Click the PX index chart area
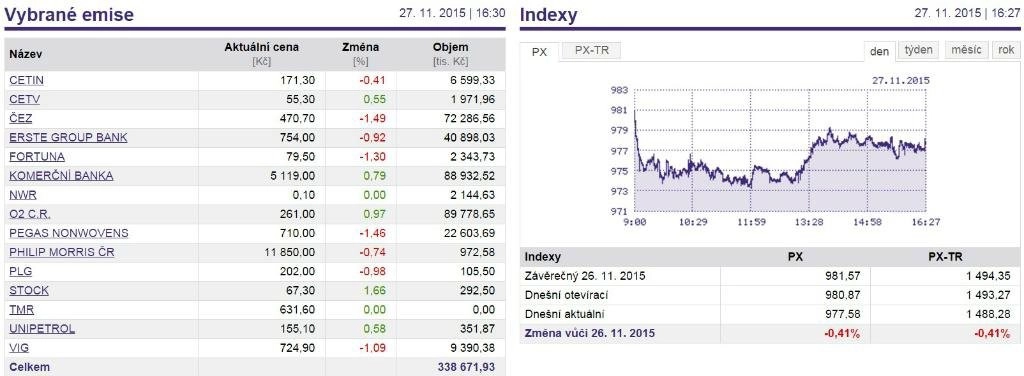The width and height of the screenshot is (1024, 376). (780, 151)
